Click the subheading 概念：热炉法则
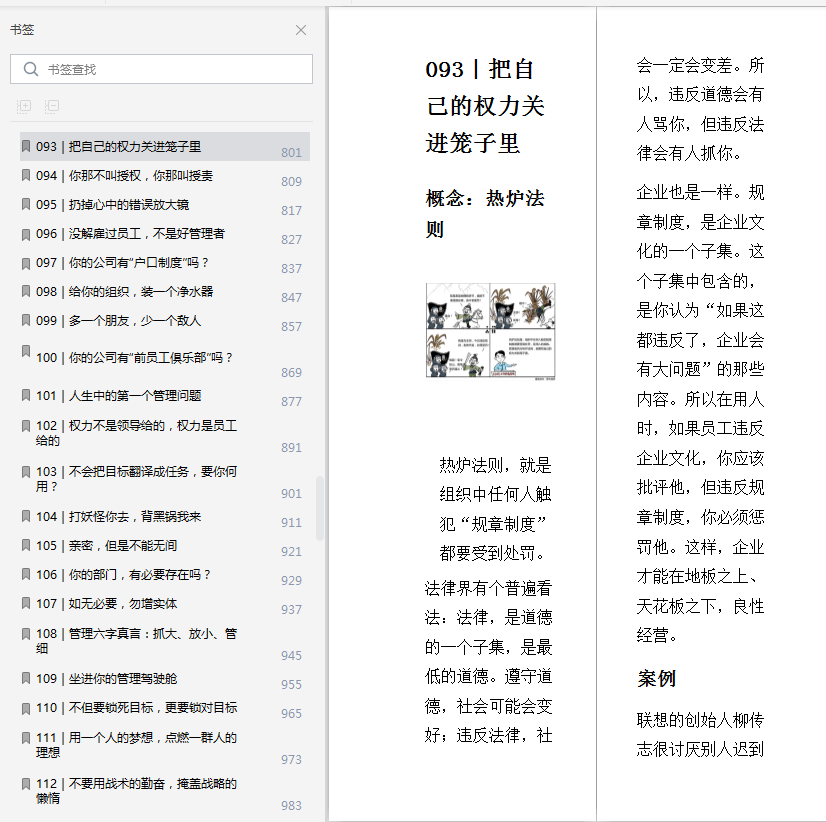This screenshot has height=822, width=826. pos(485,213)
